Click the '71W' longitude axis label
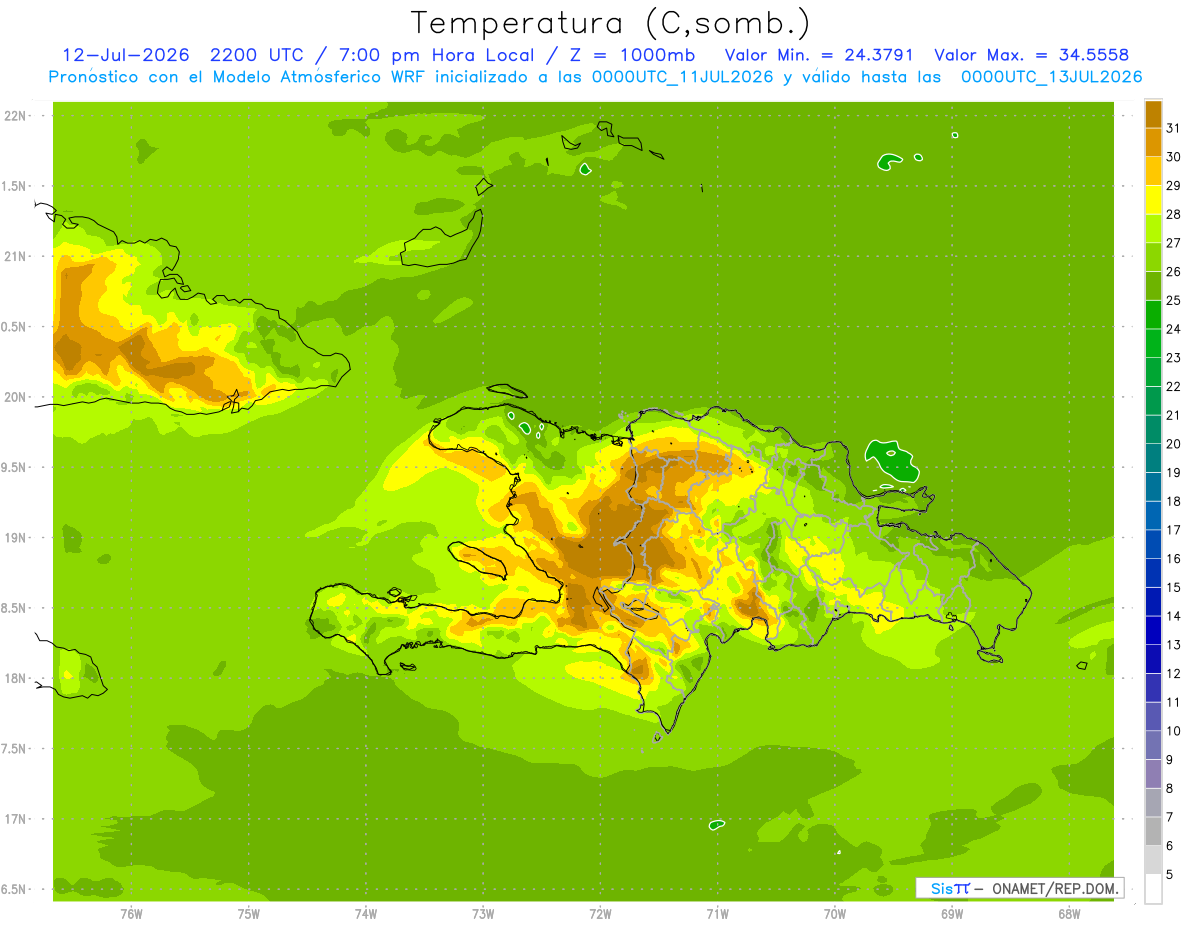The image size is (1200, 927). 718,914
